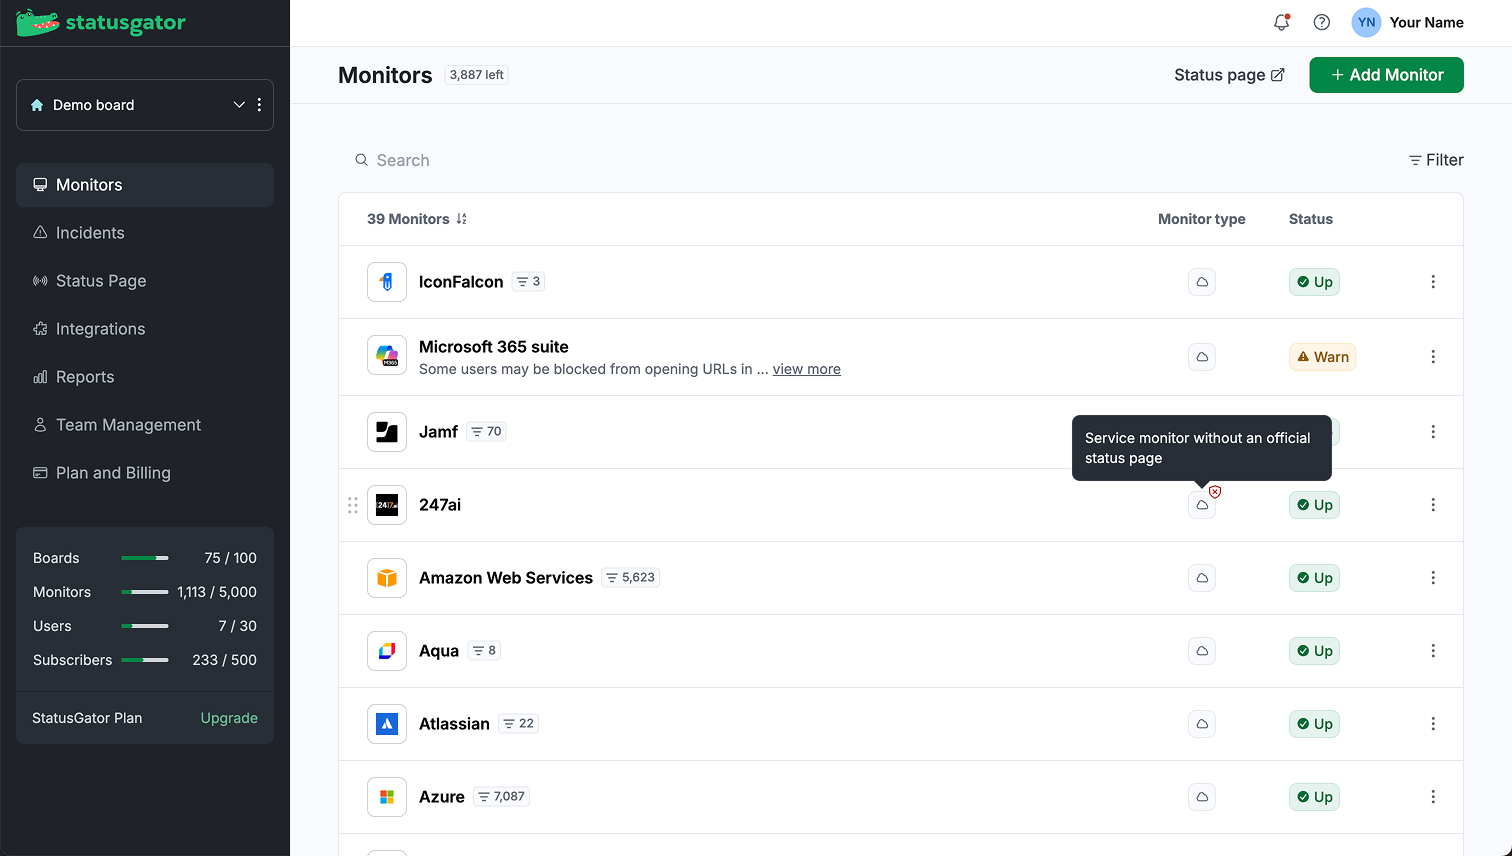Open the help question mark icon
This screenshot has width=1512, height=856.
(x=1322, y=22)
